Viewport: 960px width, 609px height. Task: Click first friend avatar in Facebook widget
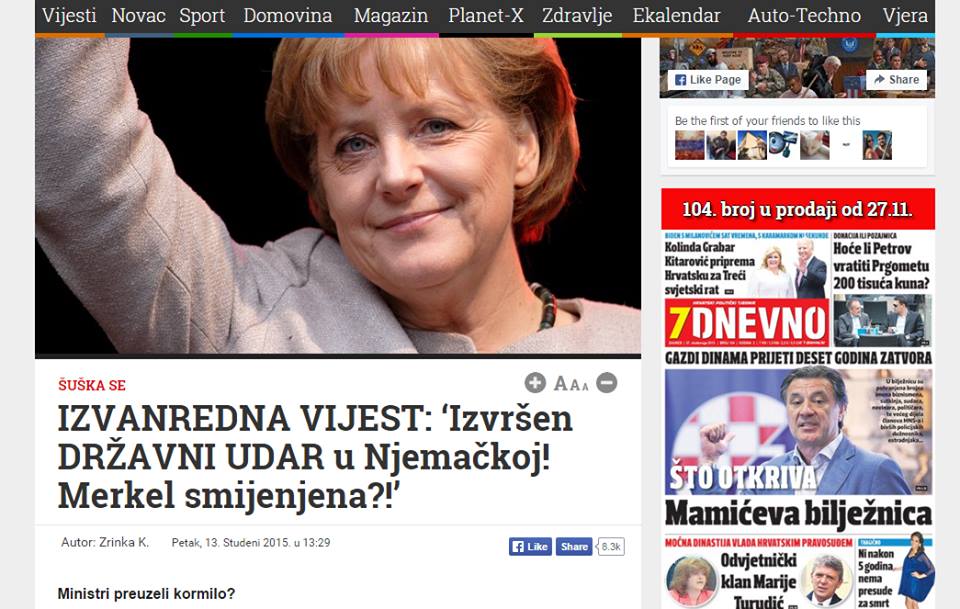(689, 145)
